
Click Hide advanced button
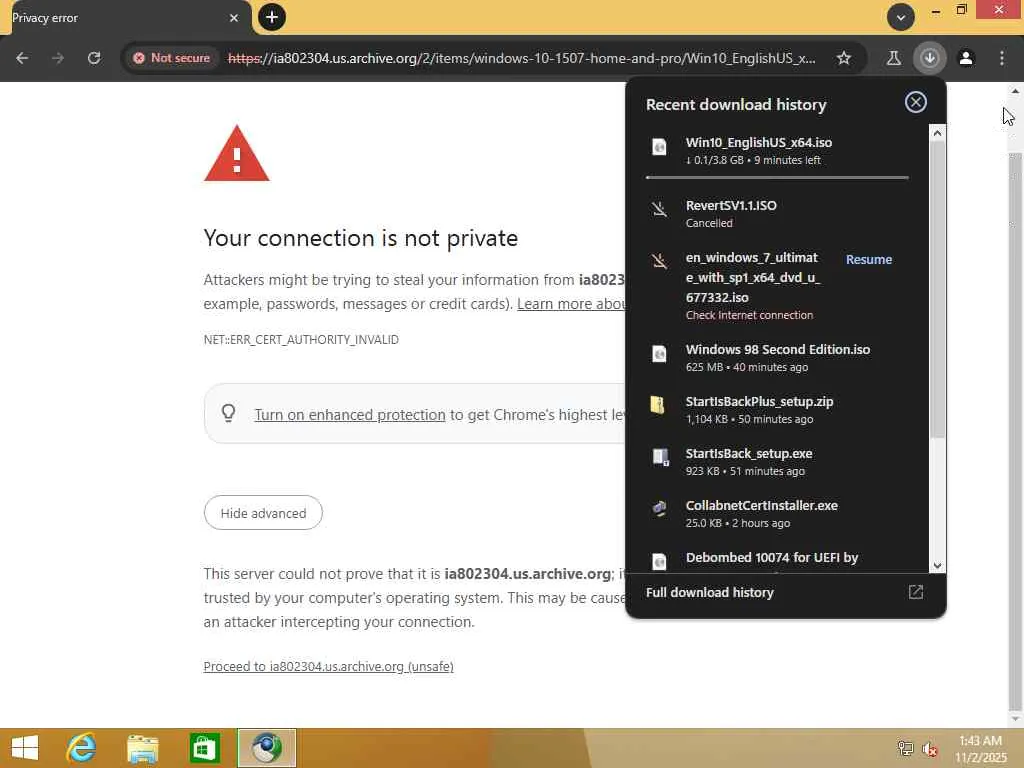point(263,513)
